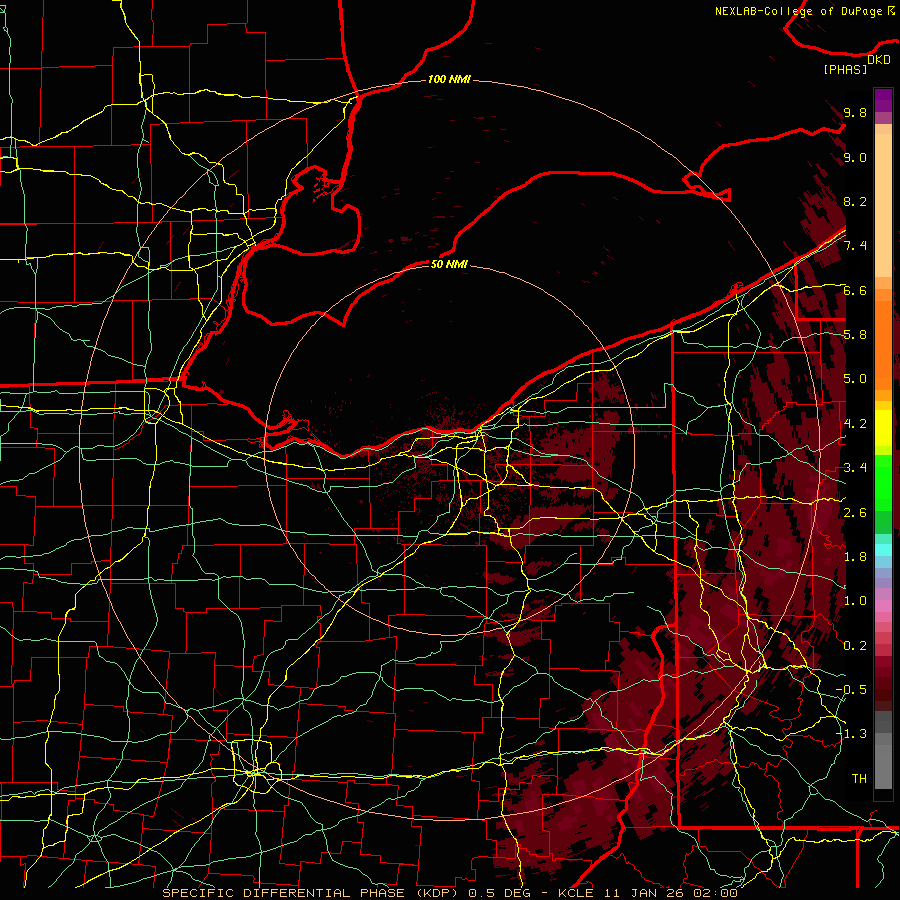Screen dimensions: 900x900
Task: Click the "4.2" scale value
Action: pos(855,424)
